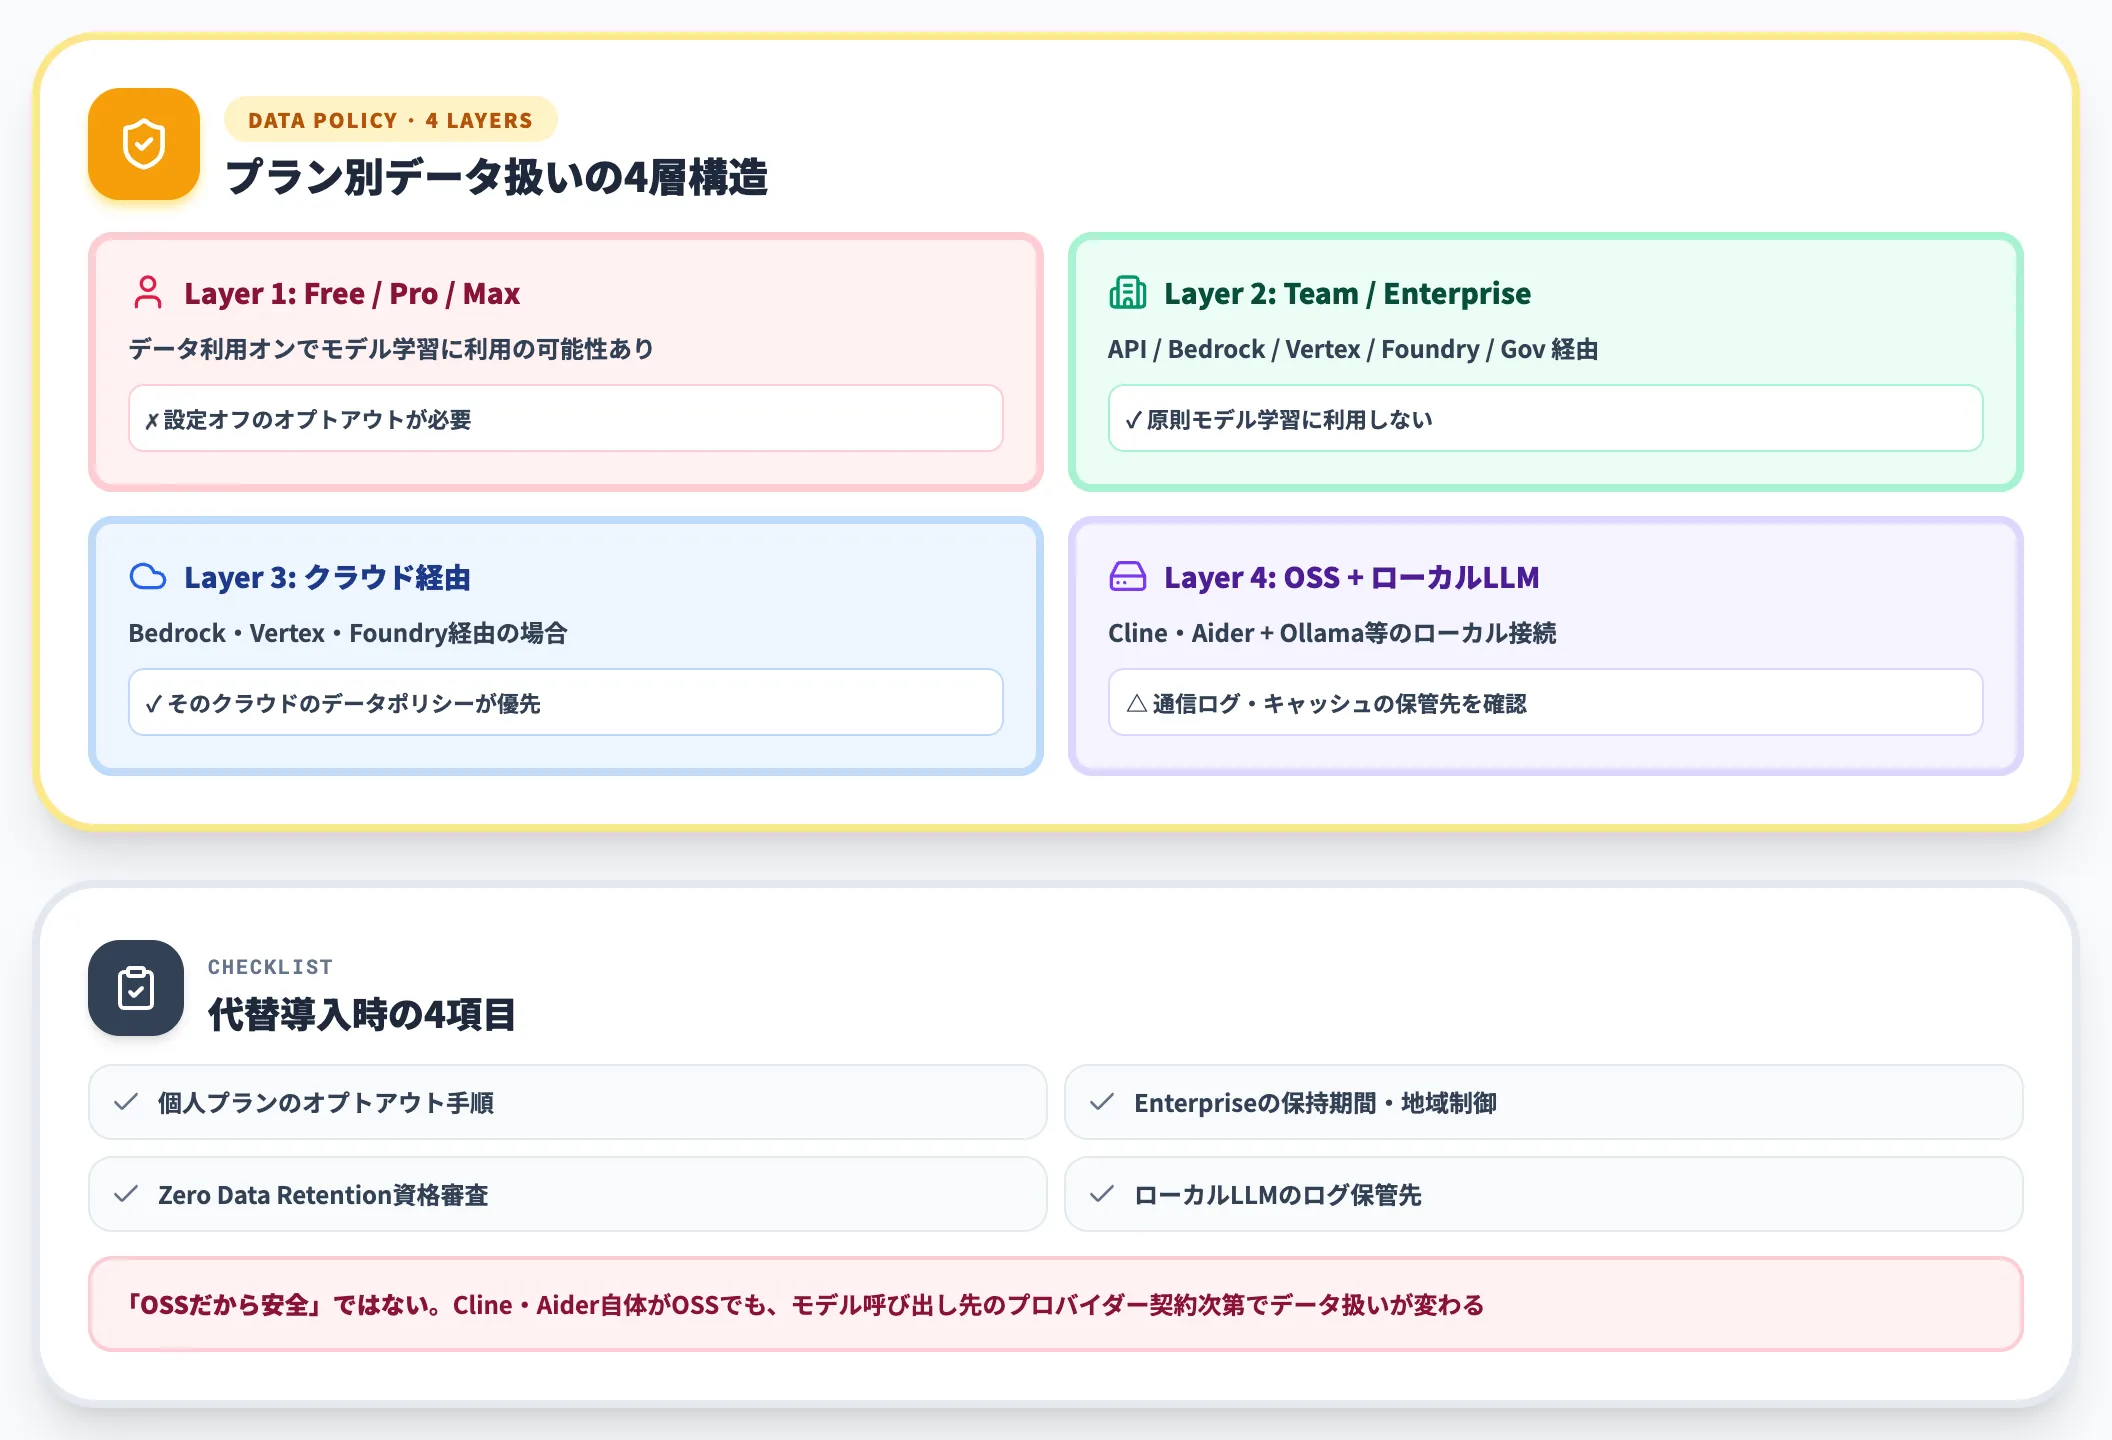Viewport: 2112px width, 1440px height.
Task: Click the title Layer 2: Team / Enterprise
Action: (x=1347, y=293)
